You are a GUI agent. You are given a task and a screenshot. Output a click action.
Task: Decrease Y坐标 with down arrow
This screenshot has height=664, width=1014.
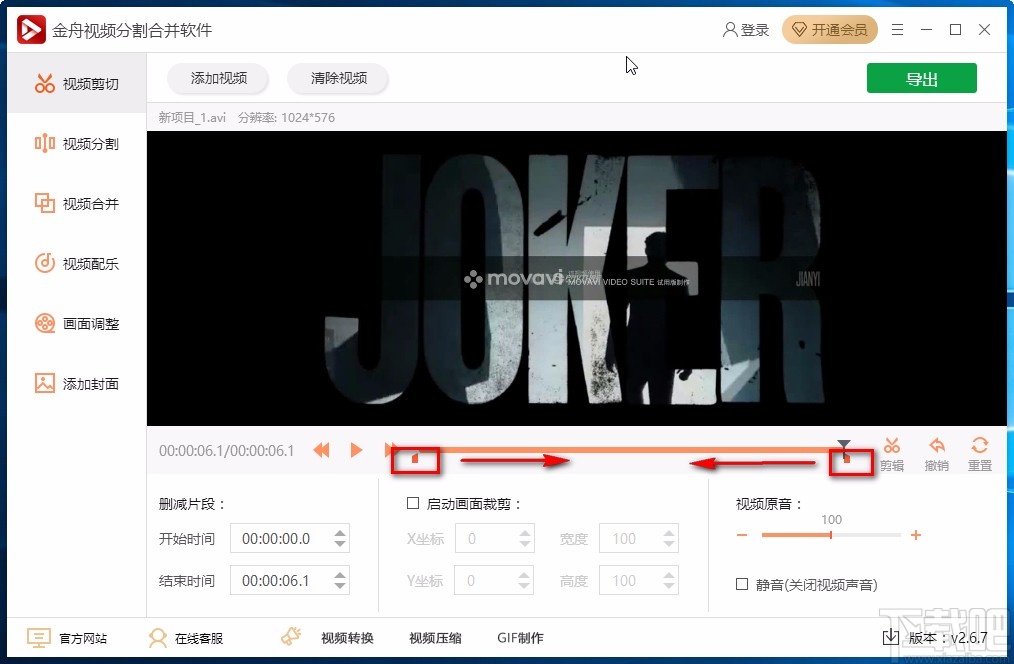coord(525,586)
